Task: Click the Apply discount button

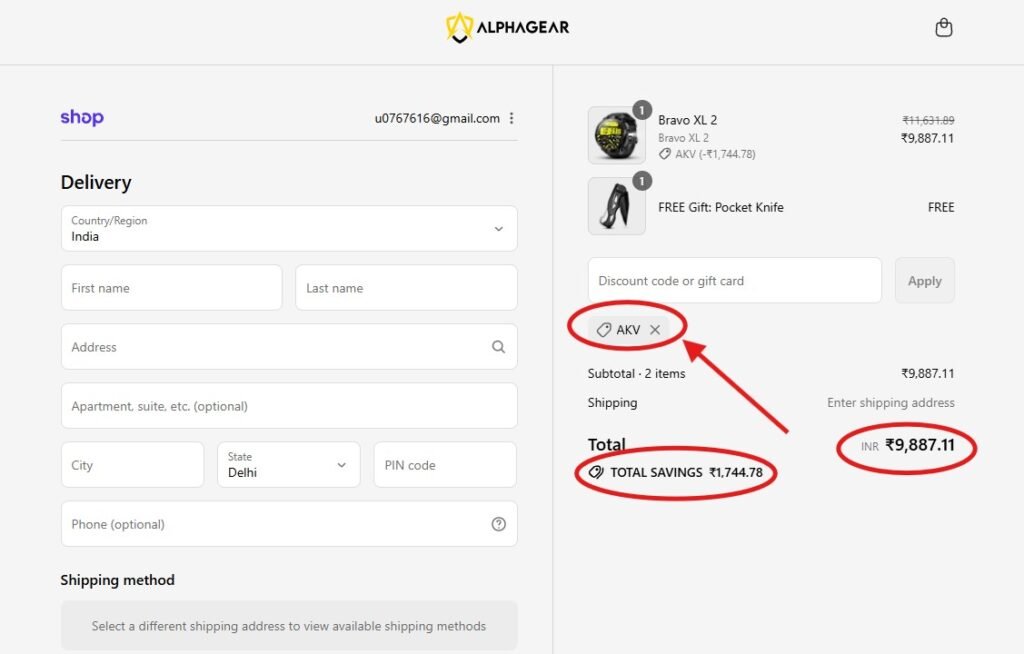Action: pyautogui.click(x=925, y=280)
